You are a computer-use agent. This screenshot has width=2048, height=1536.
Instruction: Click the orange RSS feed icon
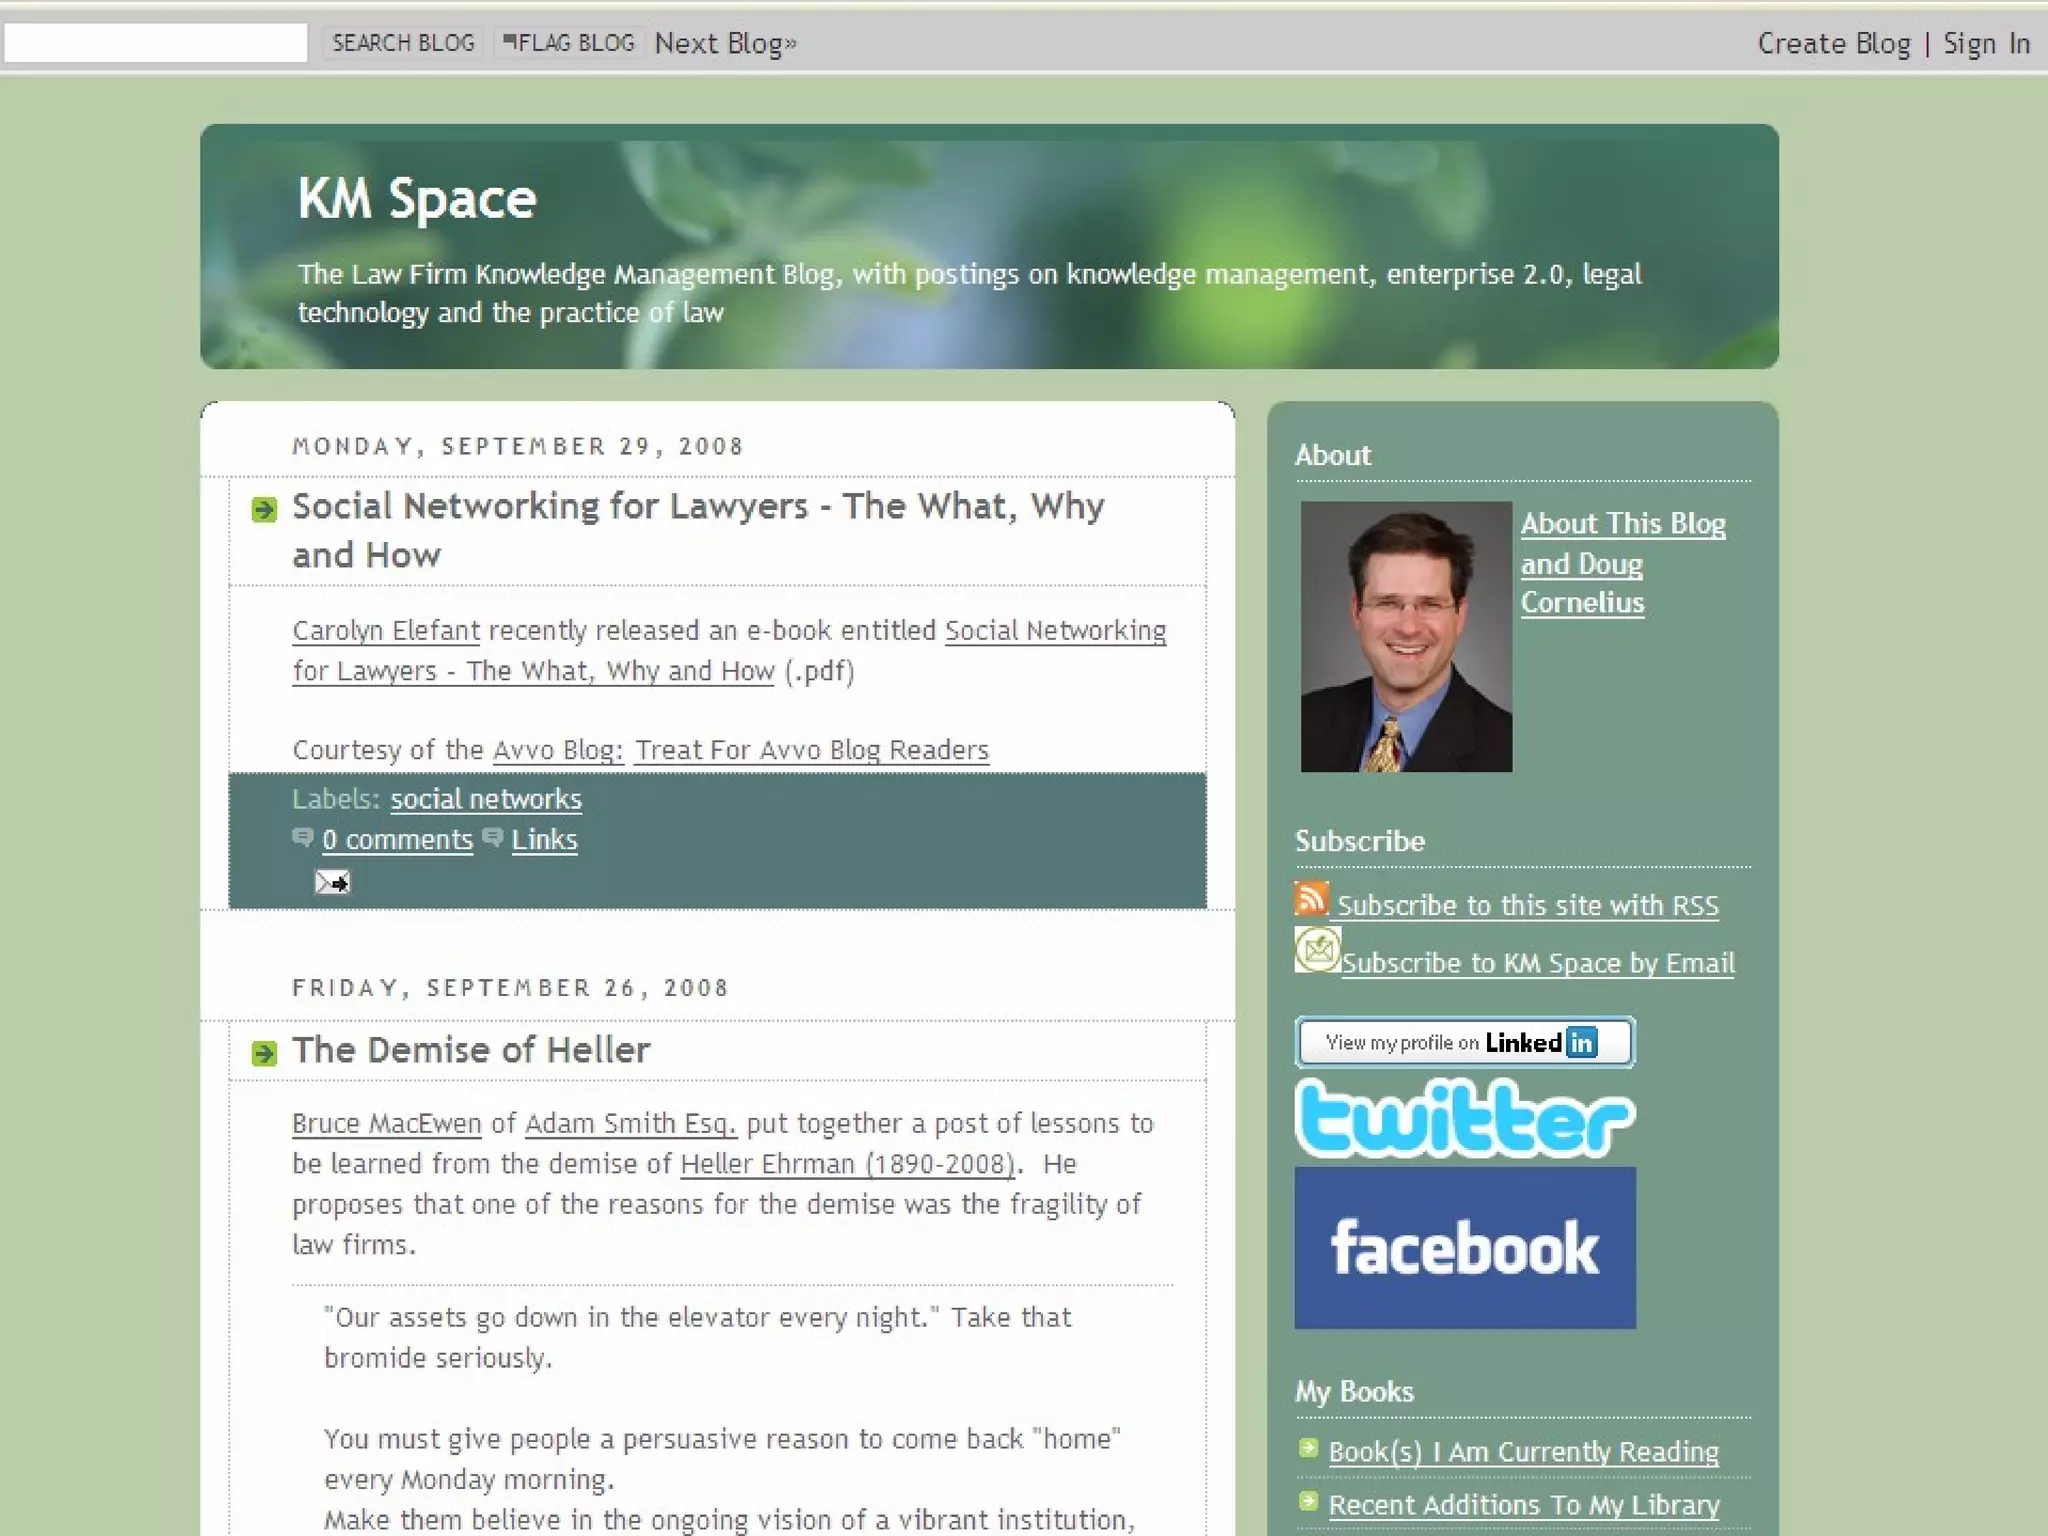(1310, 898)
